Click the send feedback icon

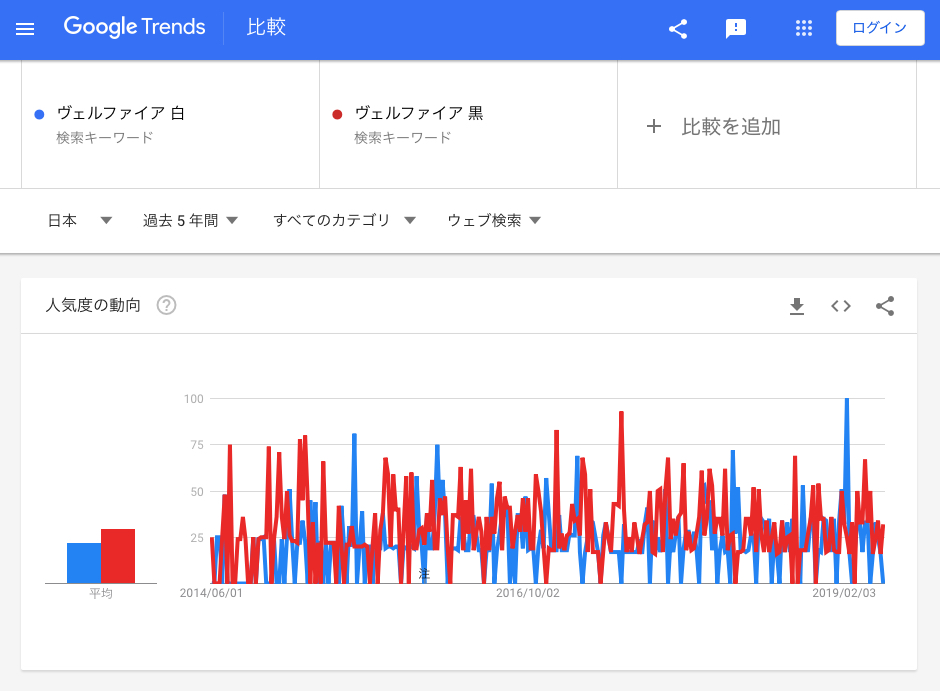736,29
